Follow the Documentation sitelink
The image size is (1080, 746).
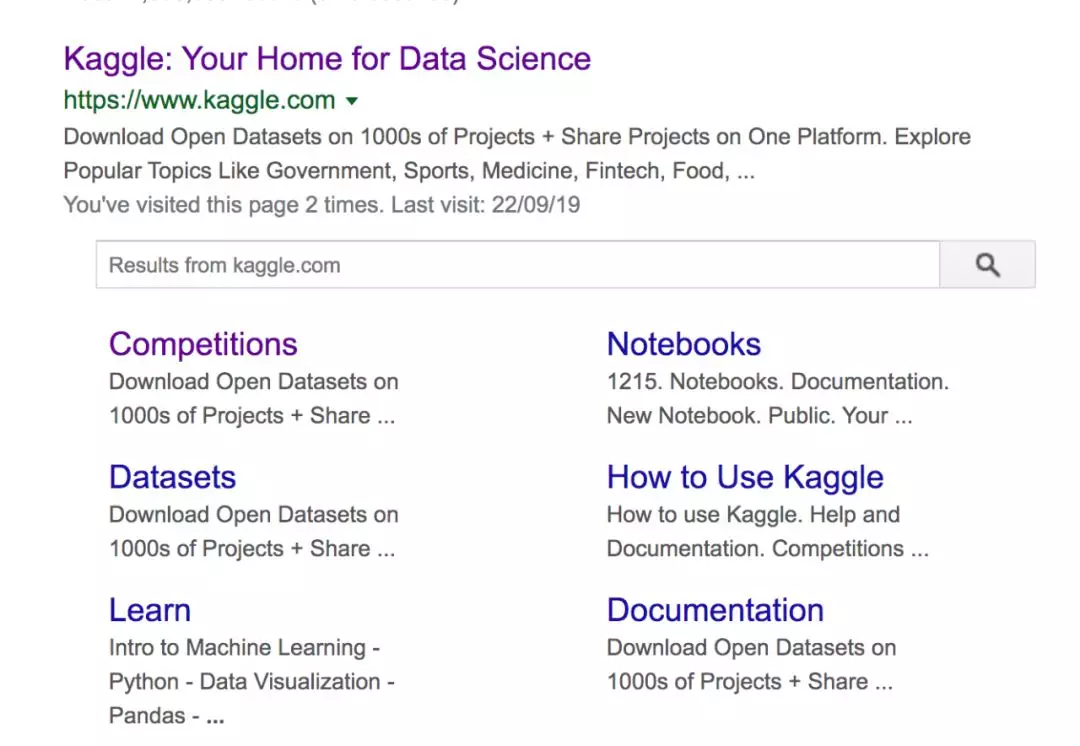[x=715, y=610]
